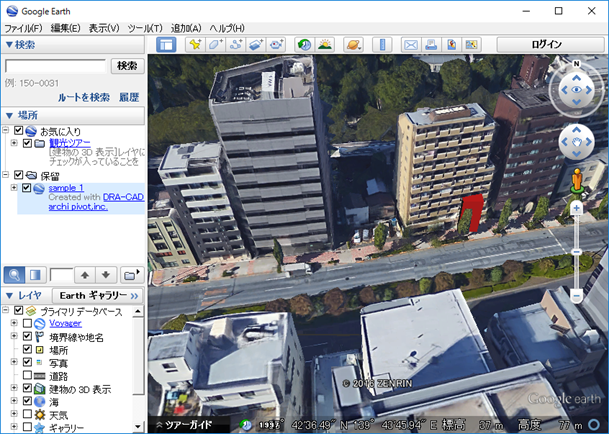Zoom out with the minus button
Viewport: 609px width, 434px height.
click(577, 296)
